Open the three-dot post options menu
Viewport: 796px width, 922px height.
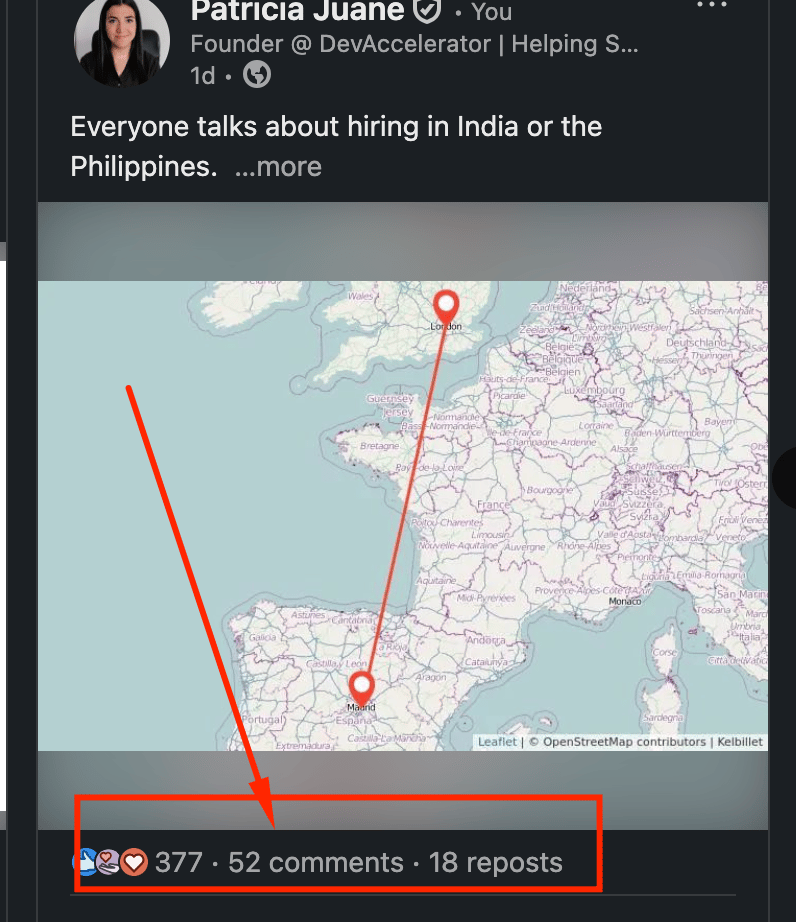(x=712, y=6)
